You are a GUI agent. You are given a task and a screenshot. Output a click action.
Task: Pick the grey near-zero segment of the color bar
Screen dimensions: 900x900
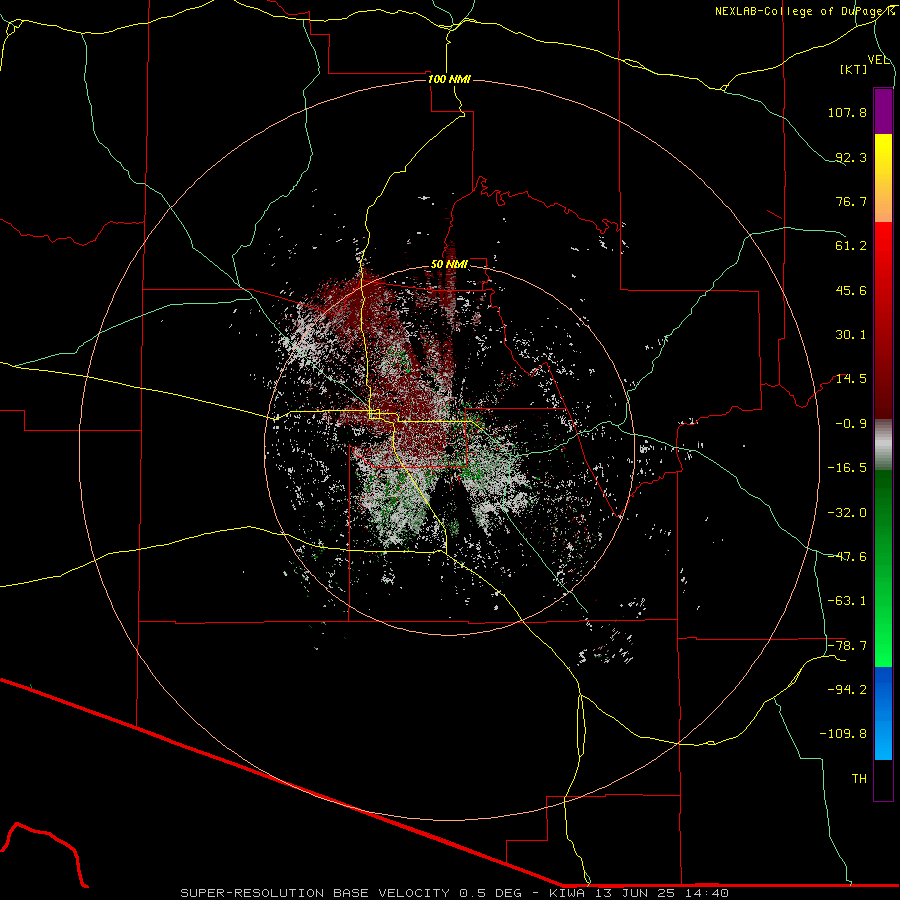click(x=883, y=445)
